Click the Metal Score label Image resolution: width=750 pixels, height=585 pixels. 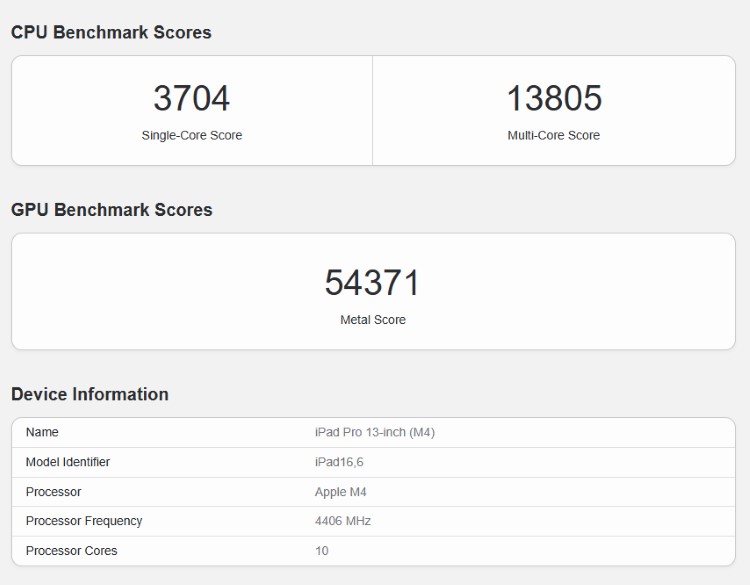click(372, 320)
